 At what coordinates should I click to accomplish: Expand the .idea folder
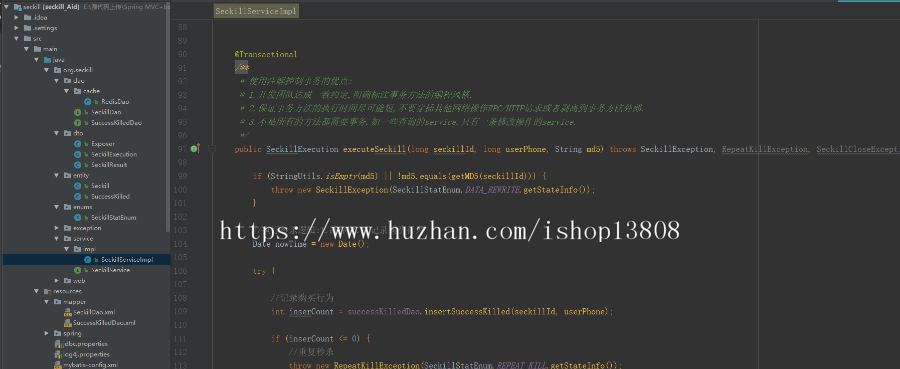[17, 17]
